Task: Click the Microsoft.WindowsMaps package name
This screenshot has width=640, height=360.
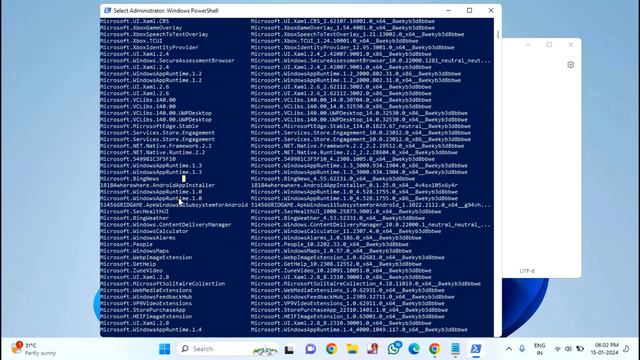Action: pyautogui.click(x=135, y=251)
